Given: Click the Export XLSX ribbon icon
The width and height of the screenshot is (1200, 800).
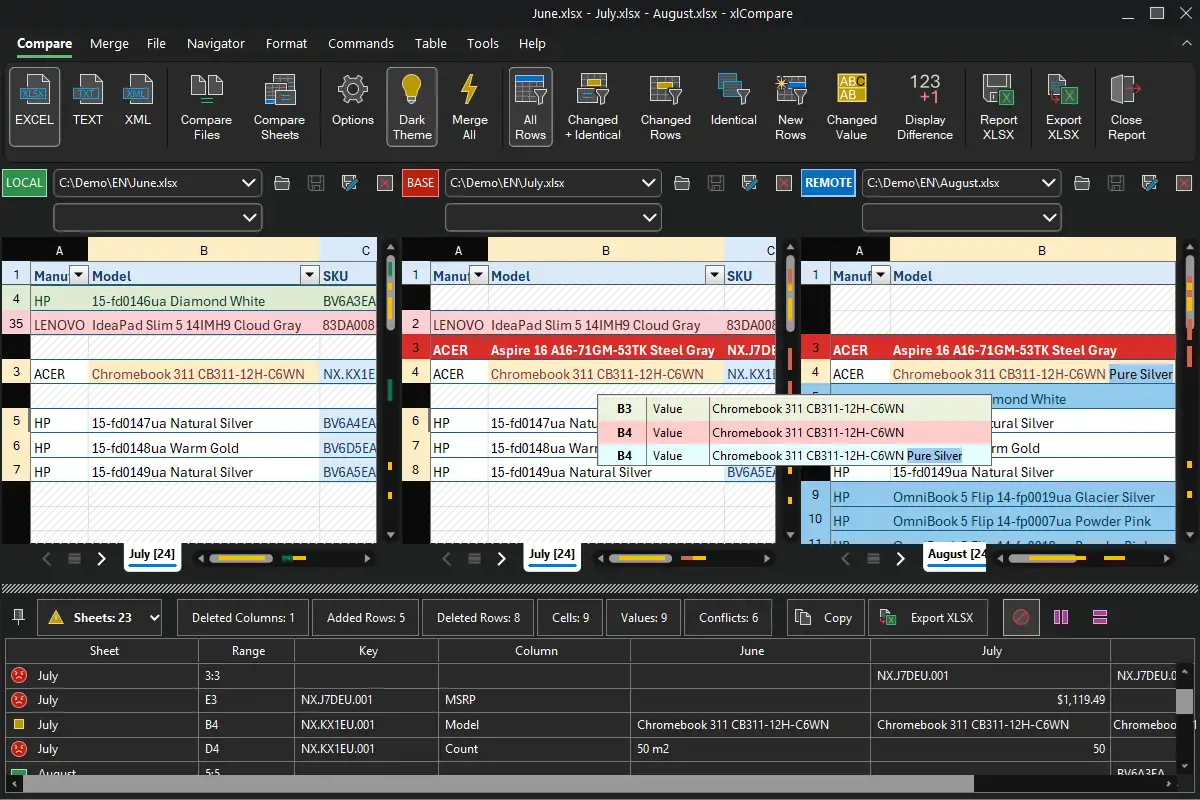Looking at the screenshot, I should [x=1063, y=106].
